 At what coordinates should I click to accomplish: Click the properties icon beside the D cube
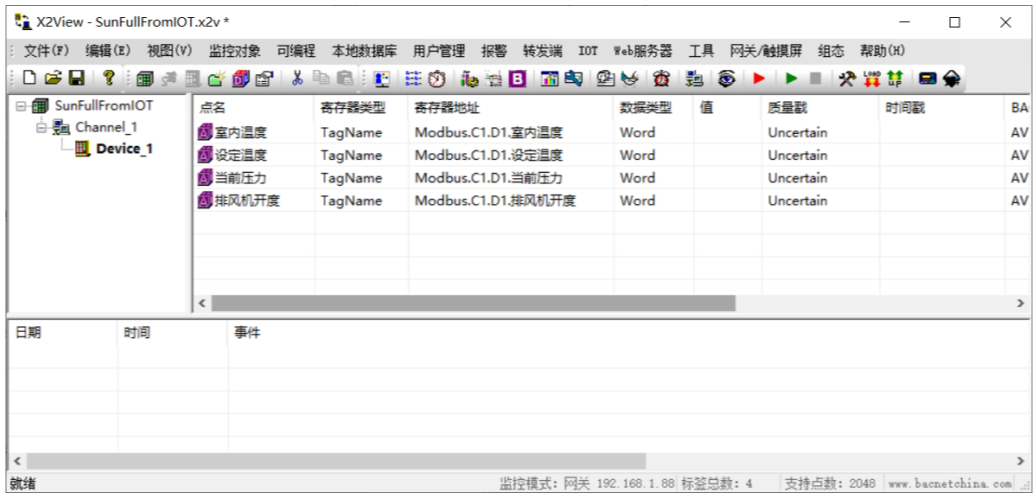click(x=264, y=79)
